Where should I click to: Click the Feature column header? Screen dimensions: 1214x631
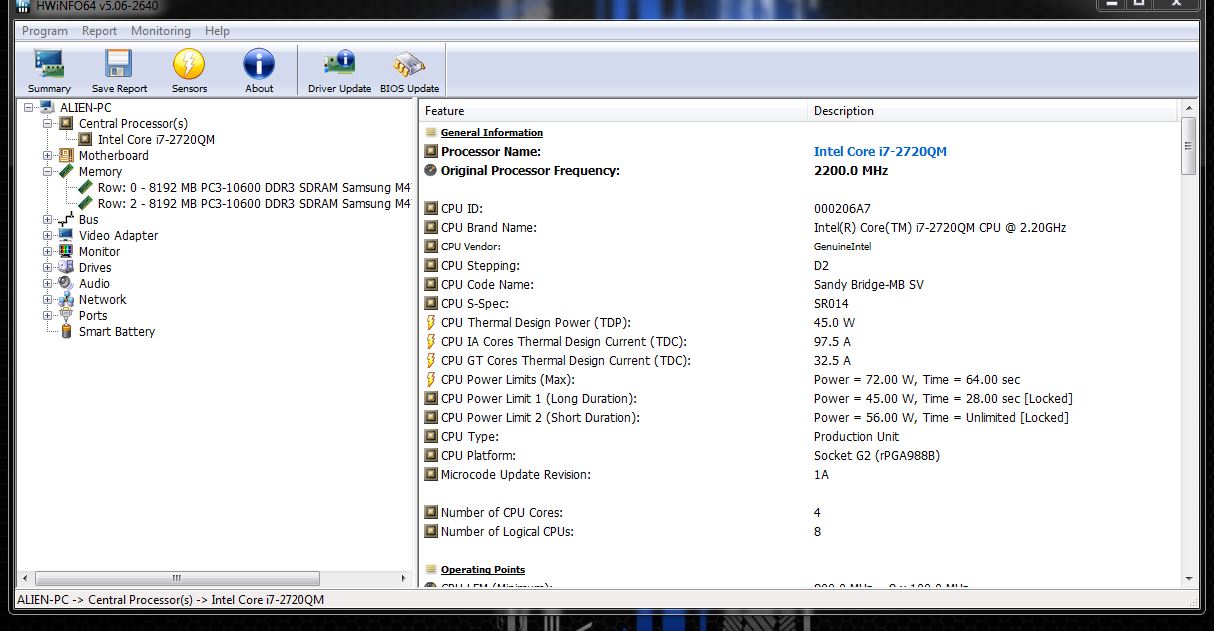(x=610, y=111)
